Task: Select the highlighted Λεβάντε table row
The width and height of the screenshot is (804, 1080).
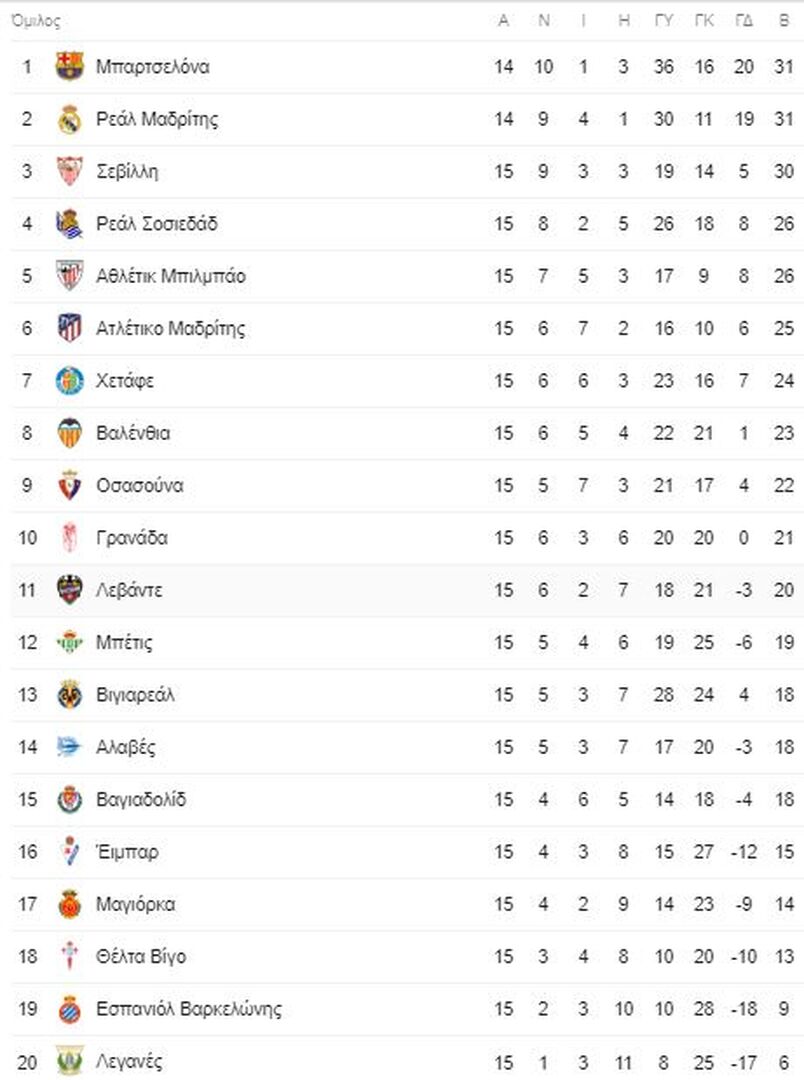Action: (x=407, y=590)
